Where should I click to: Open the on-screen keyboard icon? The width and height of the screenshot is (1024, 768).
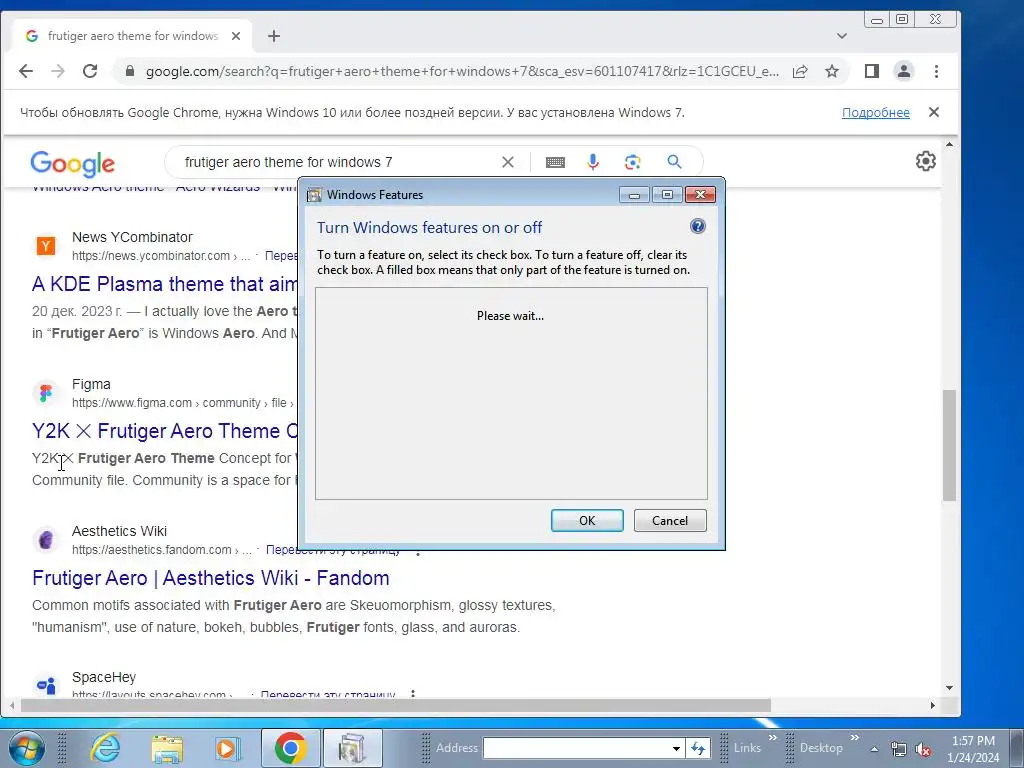pos(555,162)
